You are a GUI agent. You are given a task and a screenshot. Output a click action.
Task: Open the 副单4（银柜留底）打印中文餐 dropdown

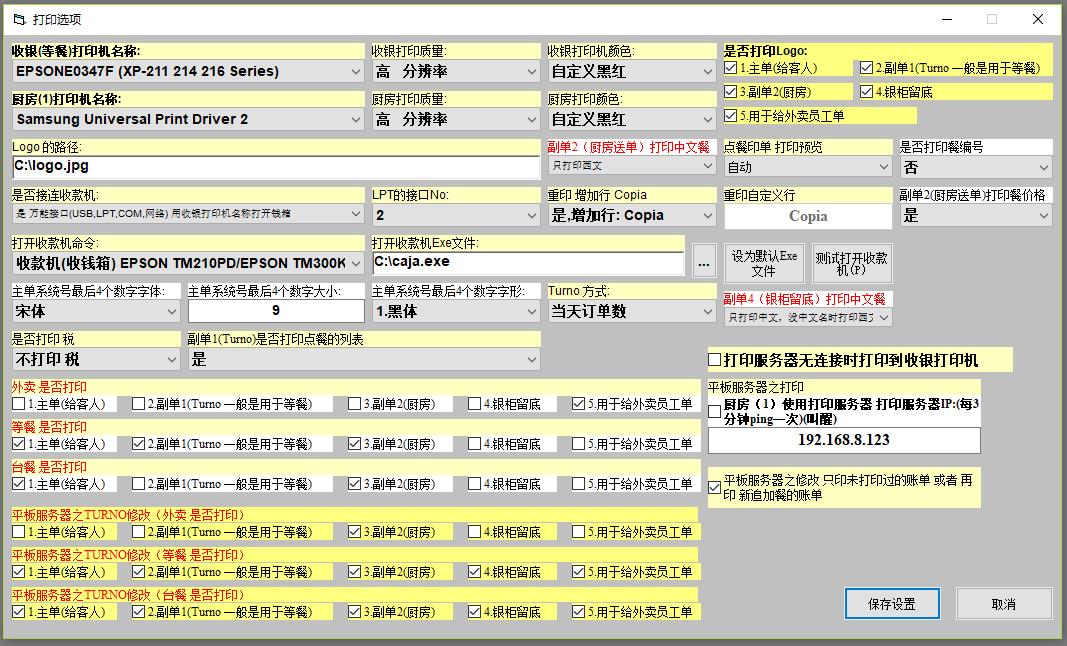click(808, 317)
